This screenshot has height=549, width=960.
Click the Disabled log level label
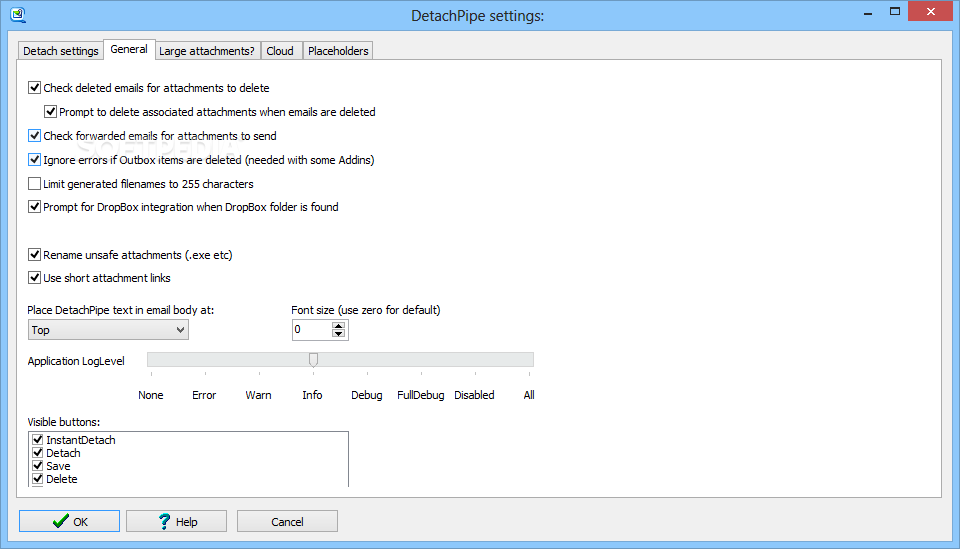click(474, 395)
